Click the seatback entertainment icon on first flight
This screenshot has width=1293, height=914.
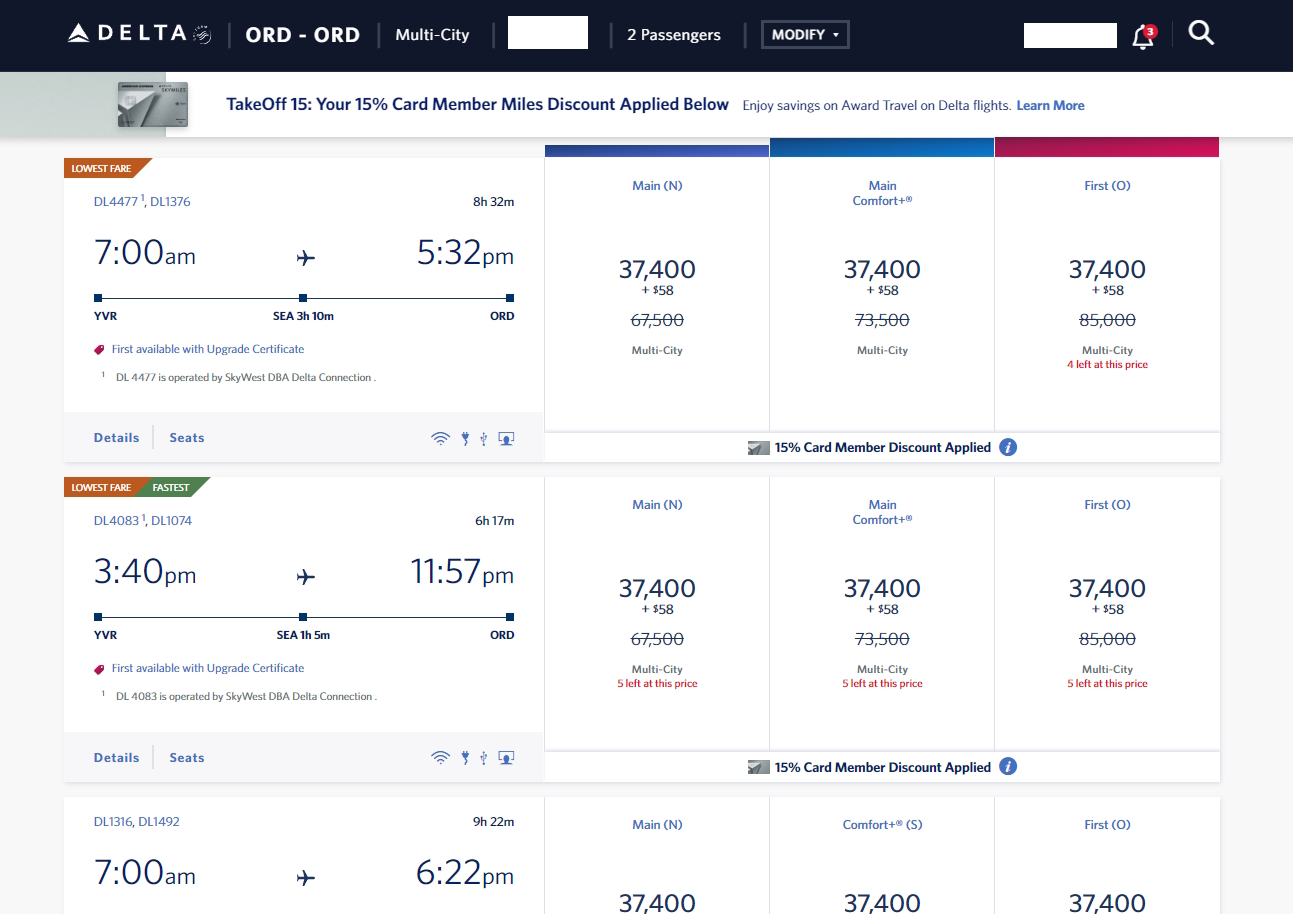(x=506, y=437)
